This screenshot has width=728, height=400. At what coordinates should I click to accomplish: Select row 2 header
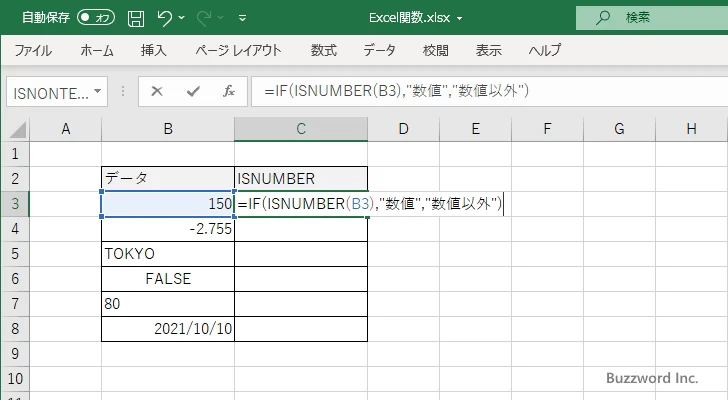tap(15, 179)
